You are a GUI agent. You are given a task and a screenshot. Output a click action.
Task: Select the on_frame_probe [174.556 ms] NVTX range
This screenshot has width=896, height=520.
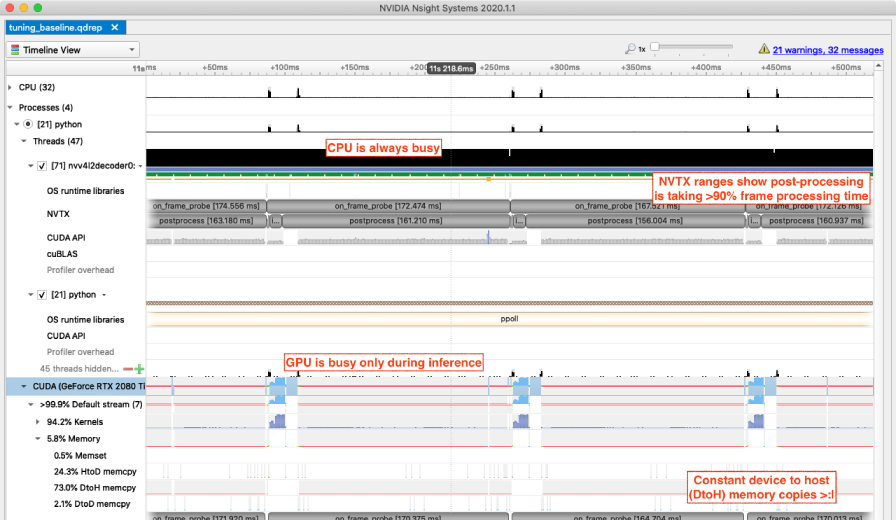point(206,206)
